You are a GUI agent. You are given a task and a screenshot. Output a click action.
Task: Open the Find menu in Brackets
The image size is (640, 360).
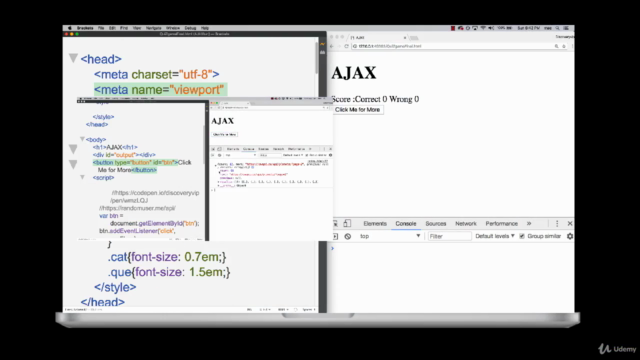pyautogui.click(x=124, y=28)
